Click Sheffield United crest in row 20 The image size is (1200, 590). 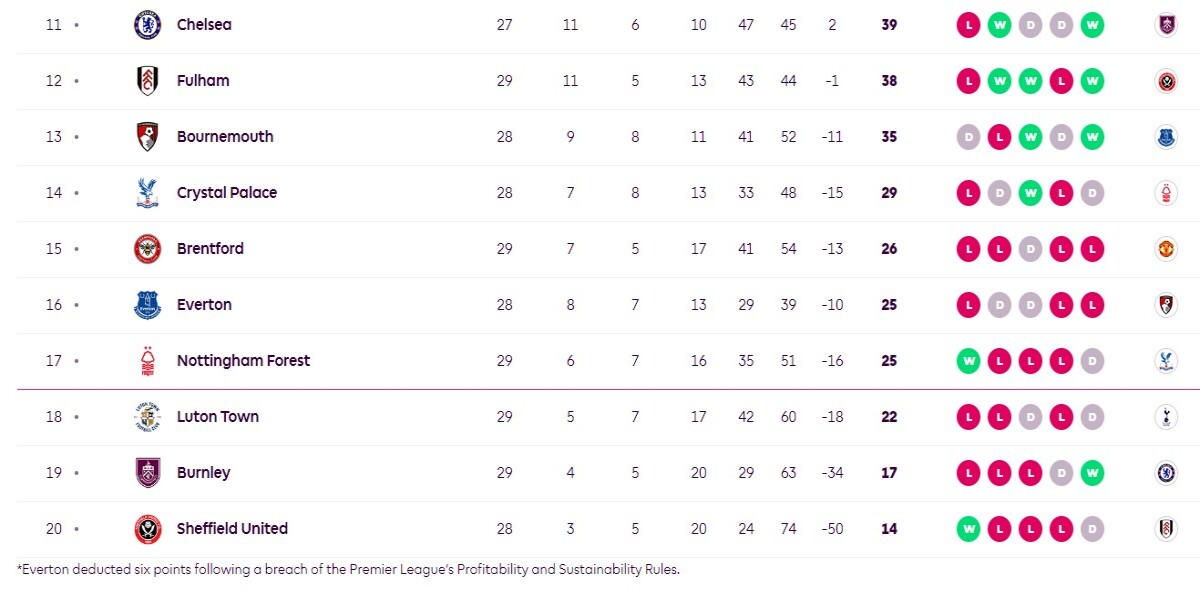(147, 529)
